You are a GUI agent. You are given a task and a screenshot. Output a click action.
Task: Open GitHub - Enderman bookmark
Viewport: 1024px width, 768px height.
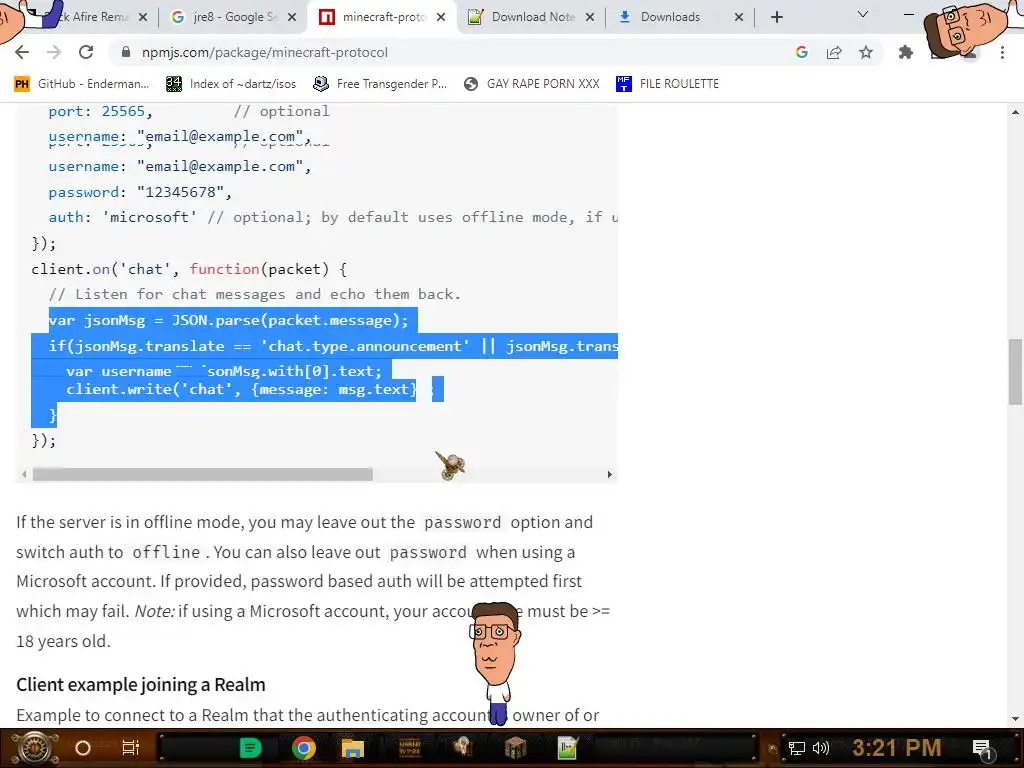[x=82, y=84]
